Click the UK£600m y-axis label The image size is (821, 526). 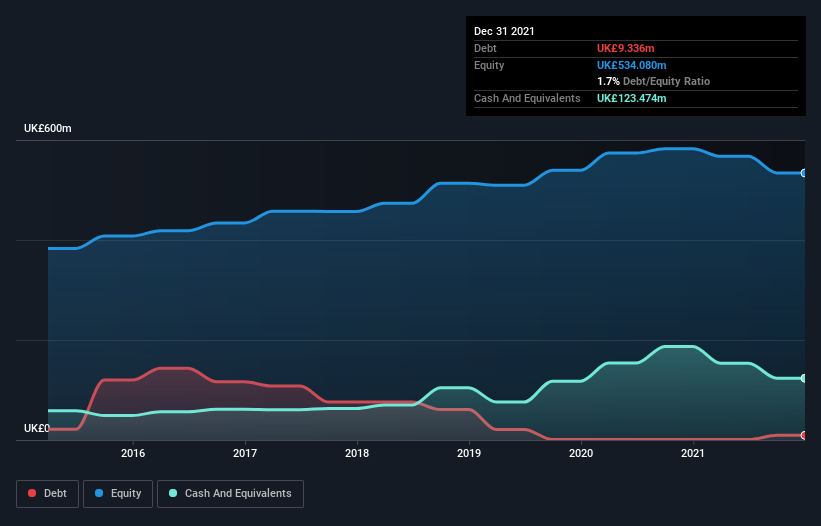pyautogui.click(x=48, y=128)
